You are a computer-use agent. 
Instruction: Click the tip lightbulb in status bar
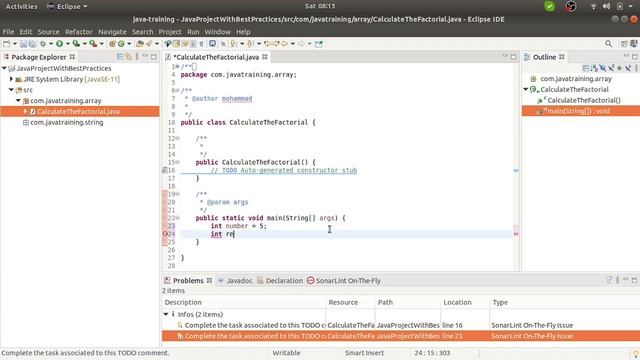pos(636,353)
